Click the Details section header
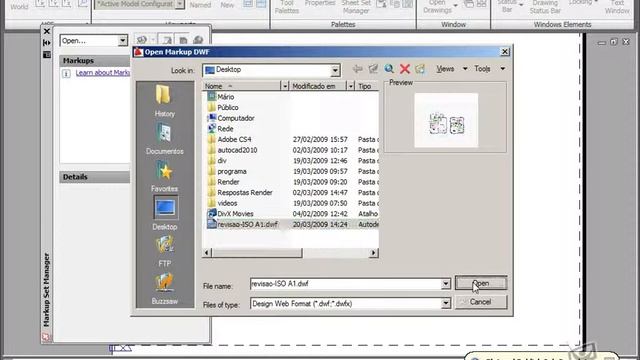The width and height of the screenshot is (640, 360). [x=95, y=177]
